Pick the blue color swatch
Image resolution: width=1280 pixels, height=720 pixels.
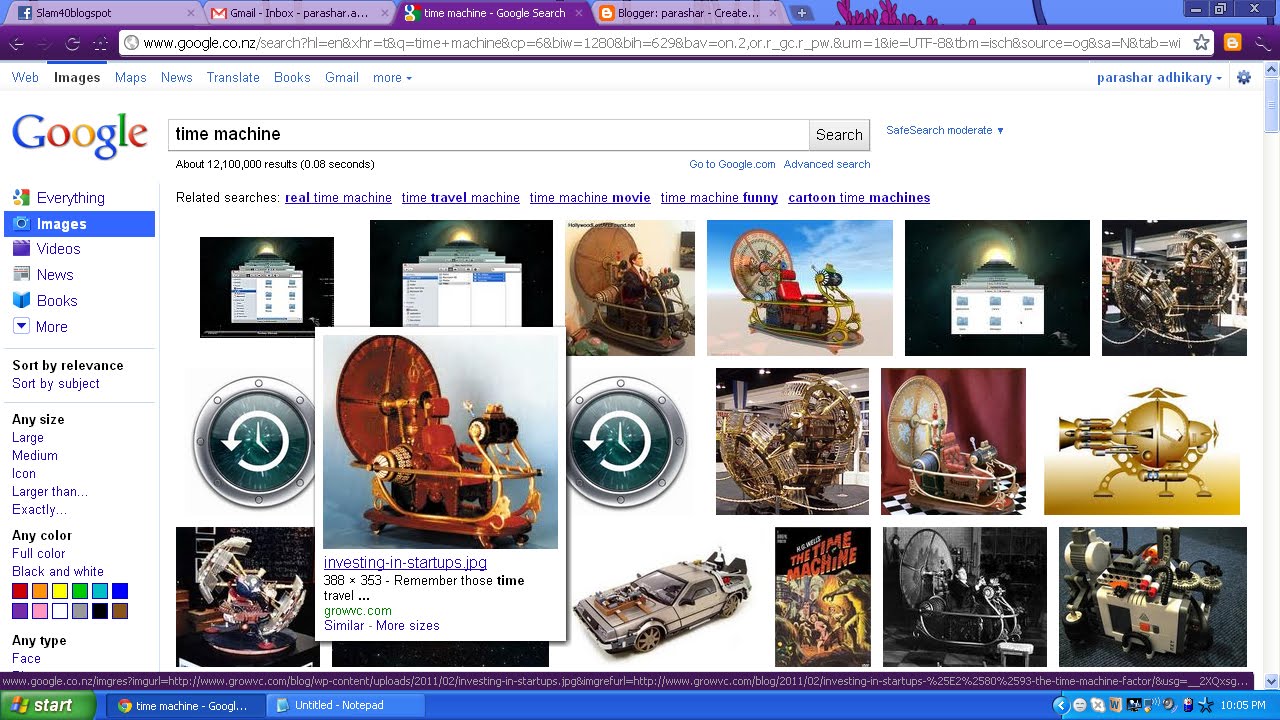pyautogui.click(x=120, y=591)
